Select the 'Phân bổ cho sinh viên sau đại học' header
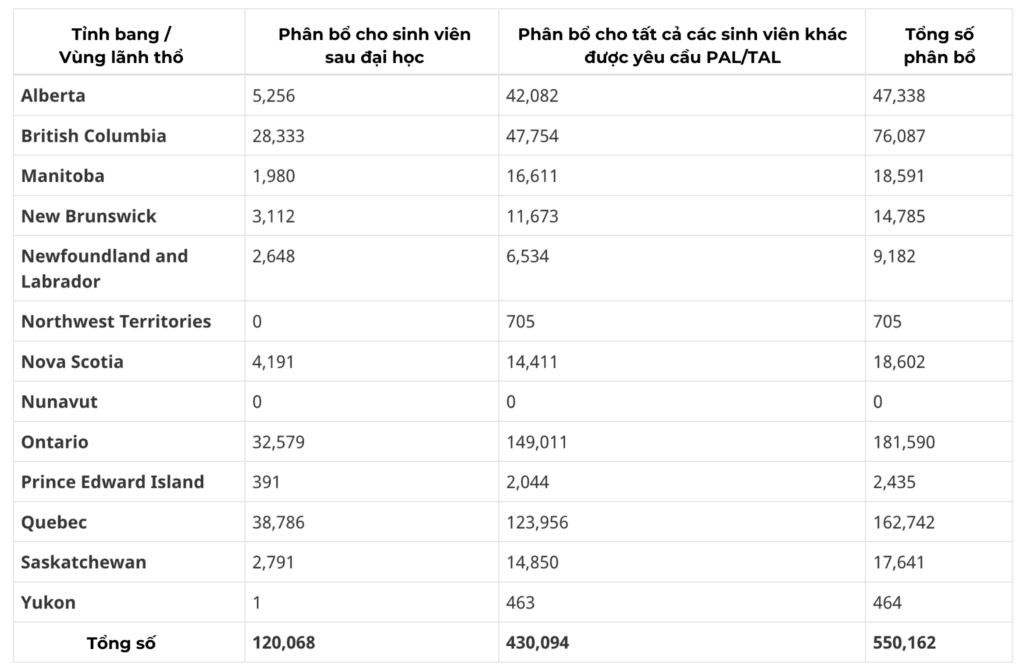The width and height of the screenshot is (1024, 671). point(374,46)
